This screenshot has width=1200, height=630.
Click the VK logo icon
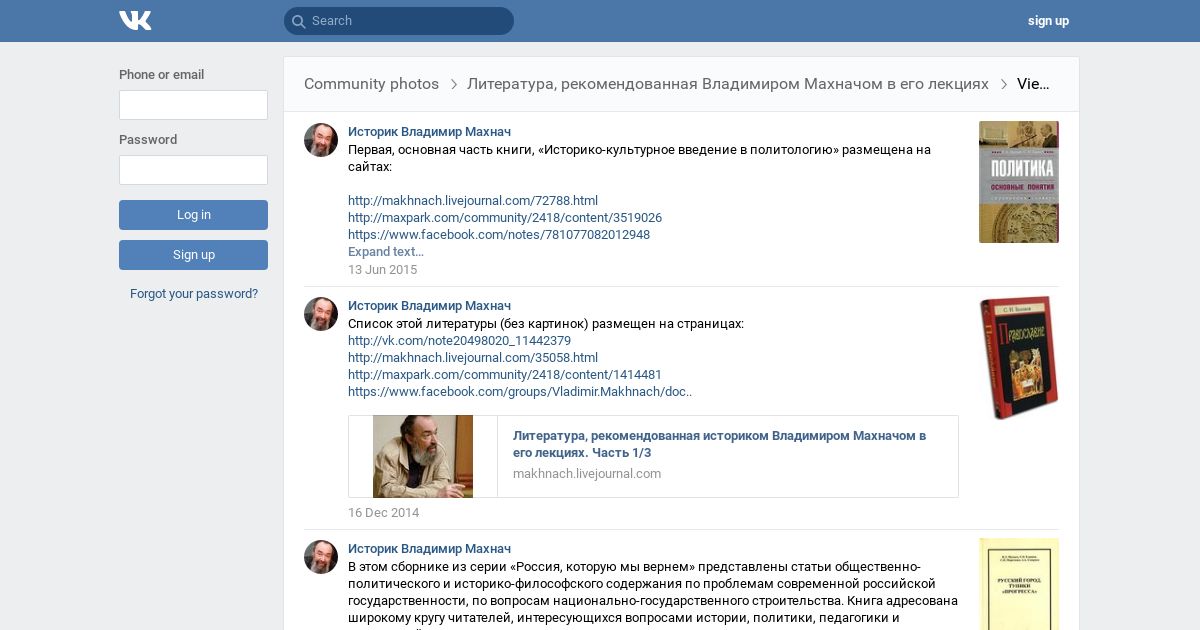pyautogui.click(x=135, y=20)
